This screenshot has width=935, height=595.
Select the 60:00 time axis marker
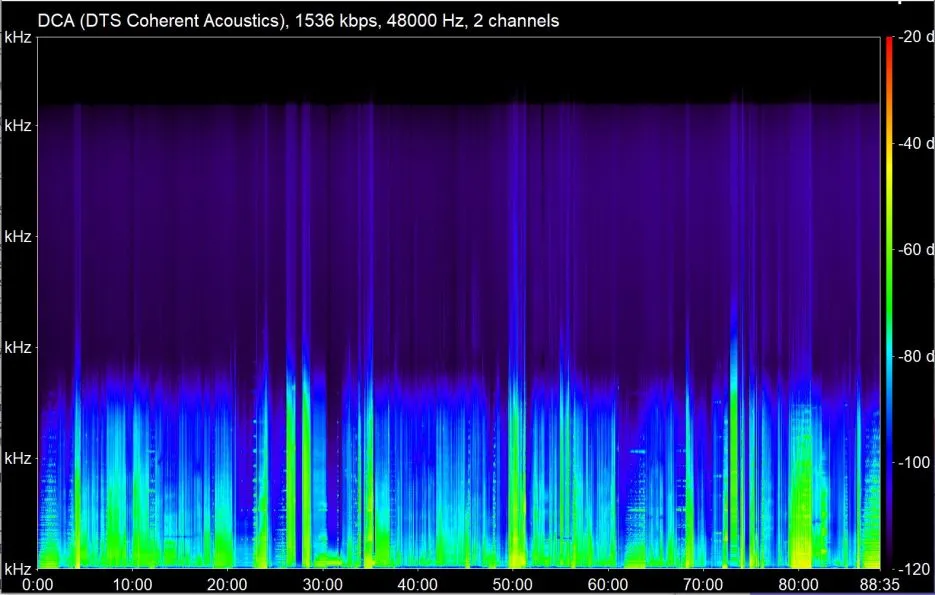pyautogui.click(x=607, y=584)
